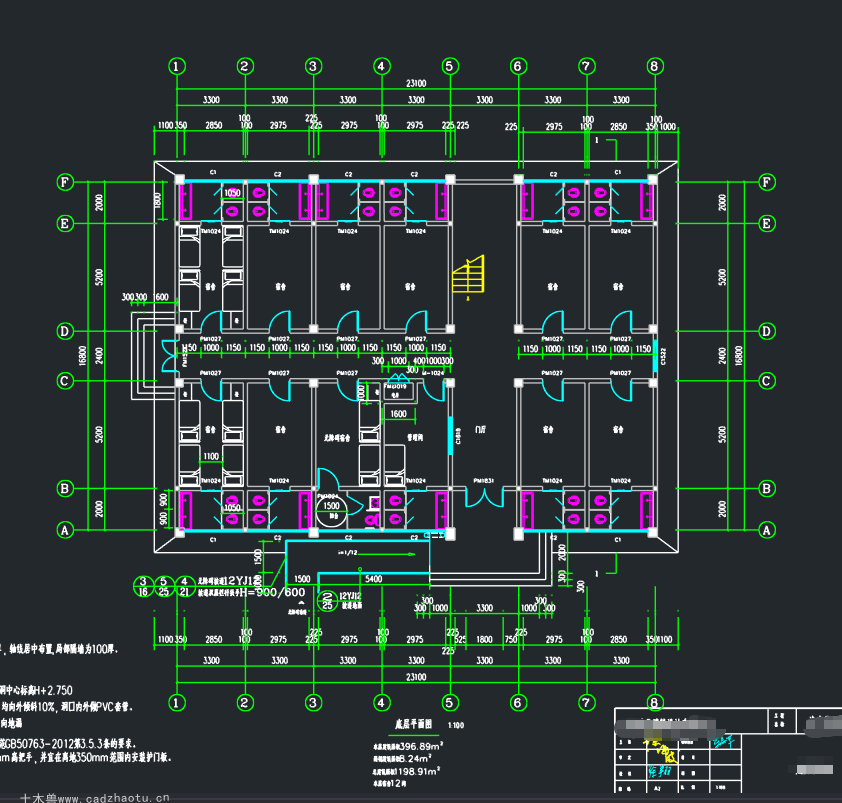Select window label C1818

[x=458, y=436]
